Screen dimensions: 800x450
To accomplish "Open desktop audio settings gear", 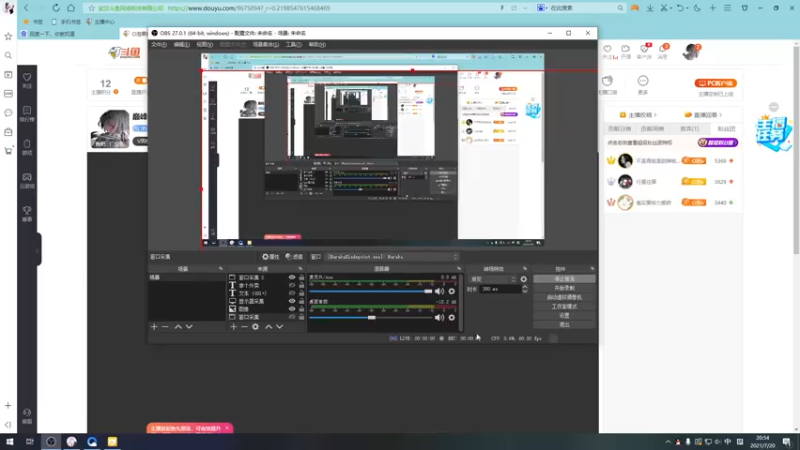I will 452,317.
